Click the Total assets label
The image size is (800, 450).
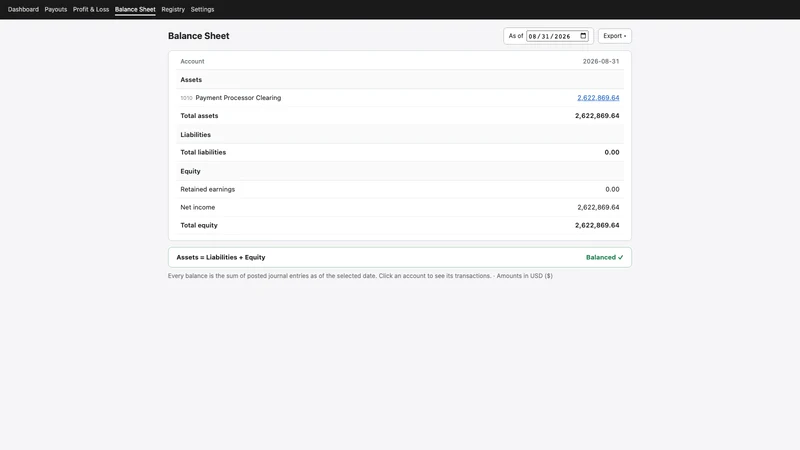199,116
